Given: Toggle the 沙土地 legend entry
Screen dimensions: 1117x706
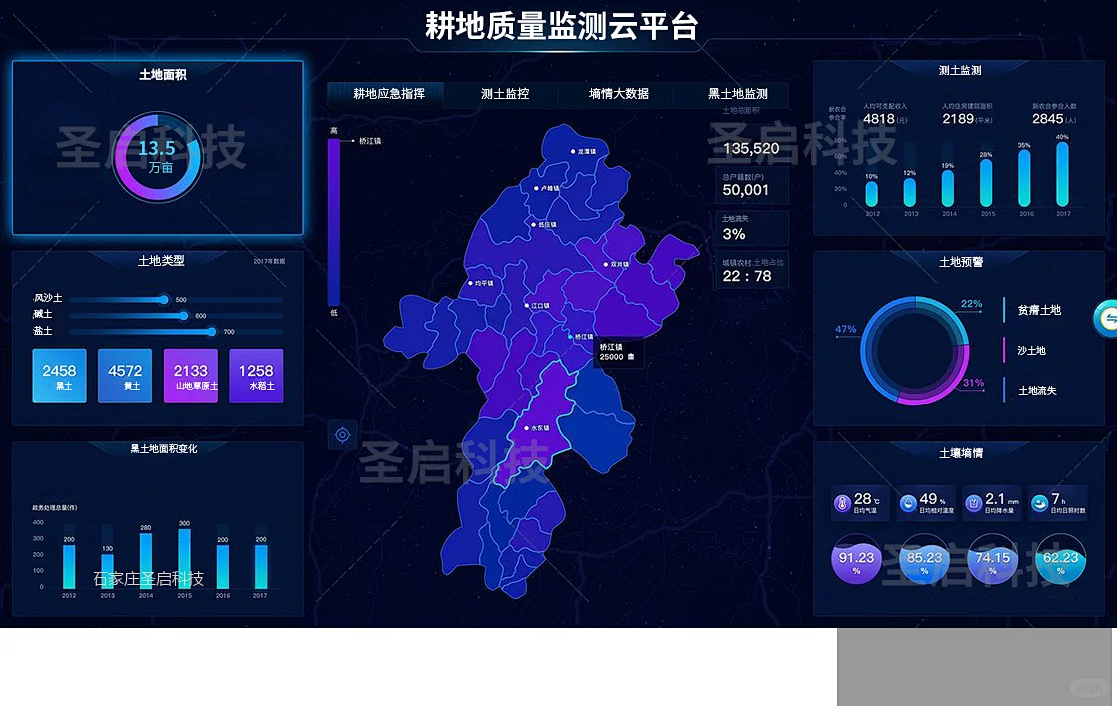Looking at the screenshot, I should (x=1030, y=350).
